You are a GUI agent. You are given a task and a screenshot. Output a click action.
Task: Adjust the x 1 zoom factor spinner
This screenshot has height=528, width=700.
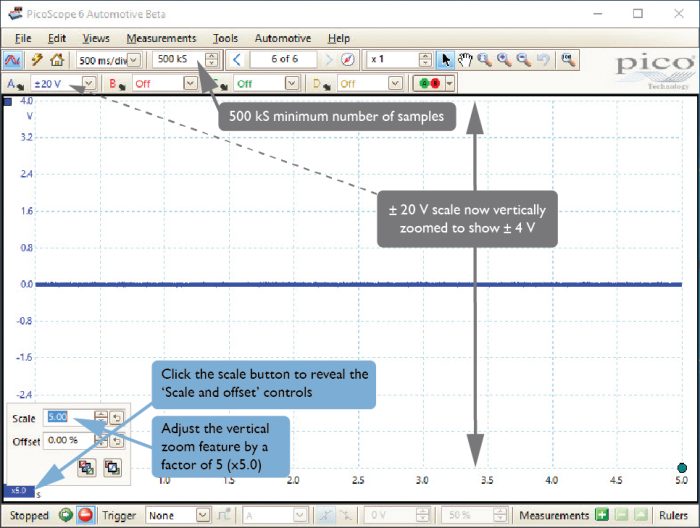(425, 59)
